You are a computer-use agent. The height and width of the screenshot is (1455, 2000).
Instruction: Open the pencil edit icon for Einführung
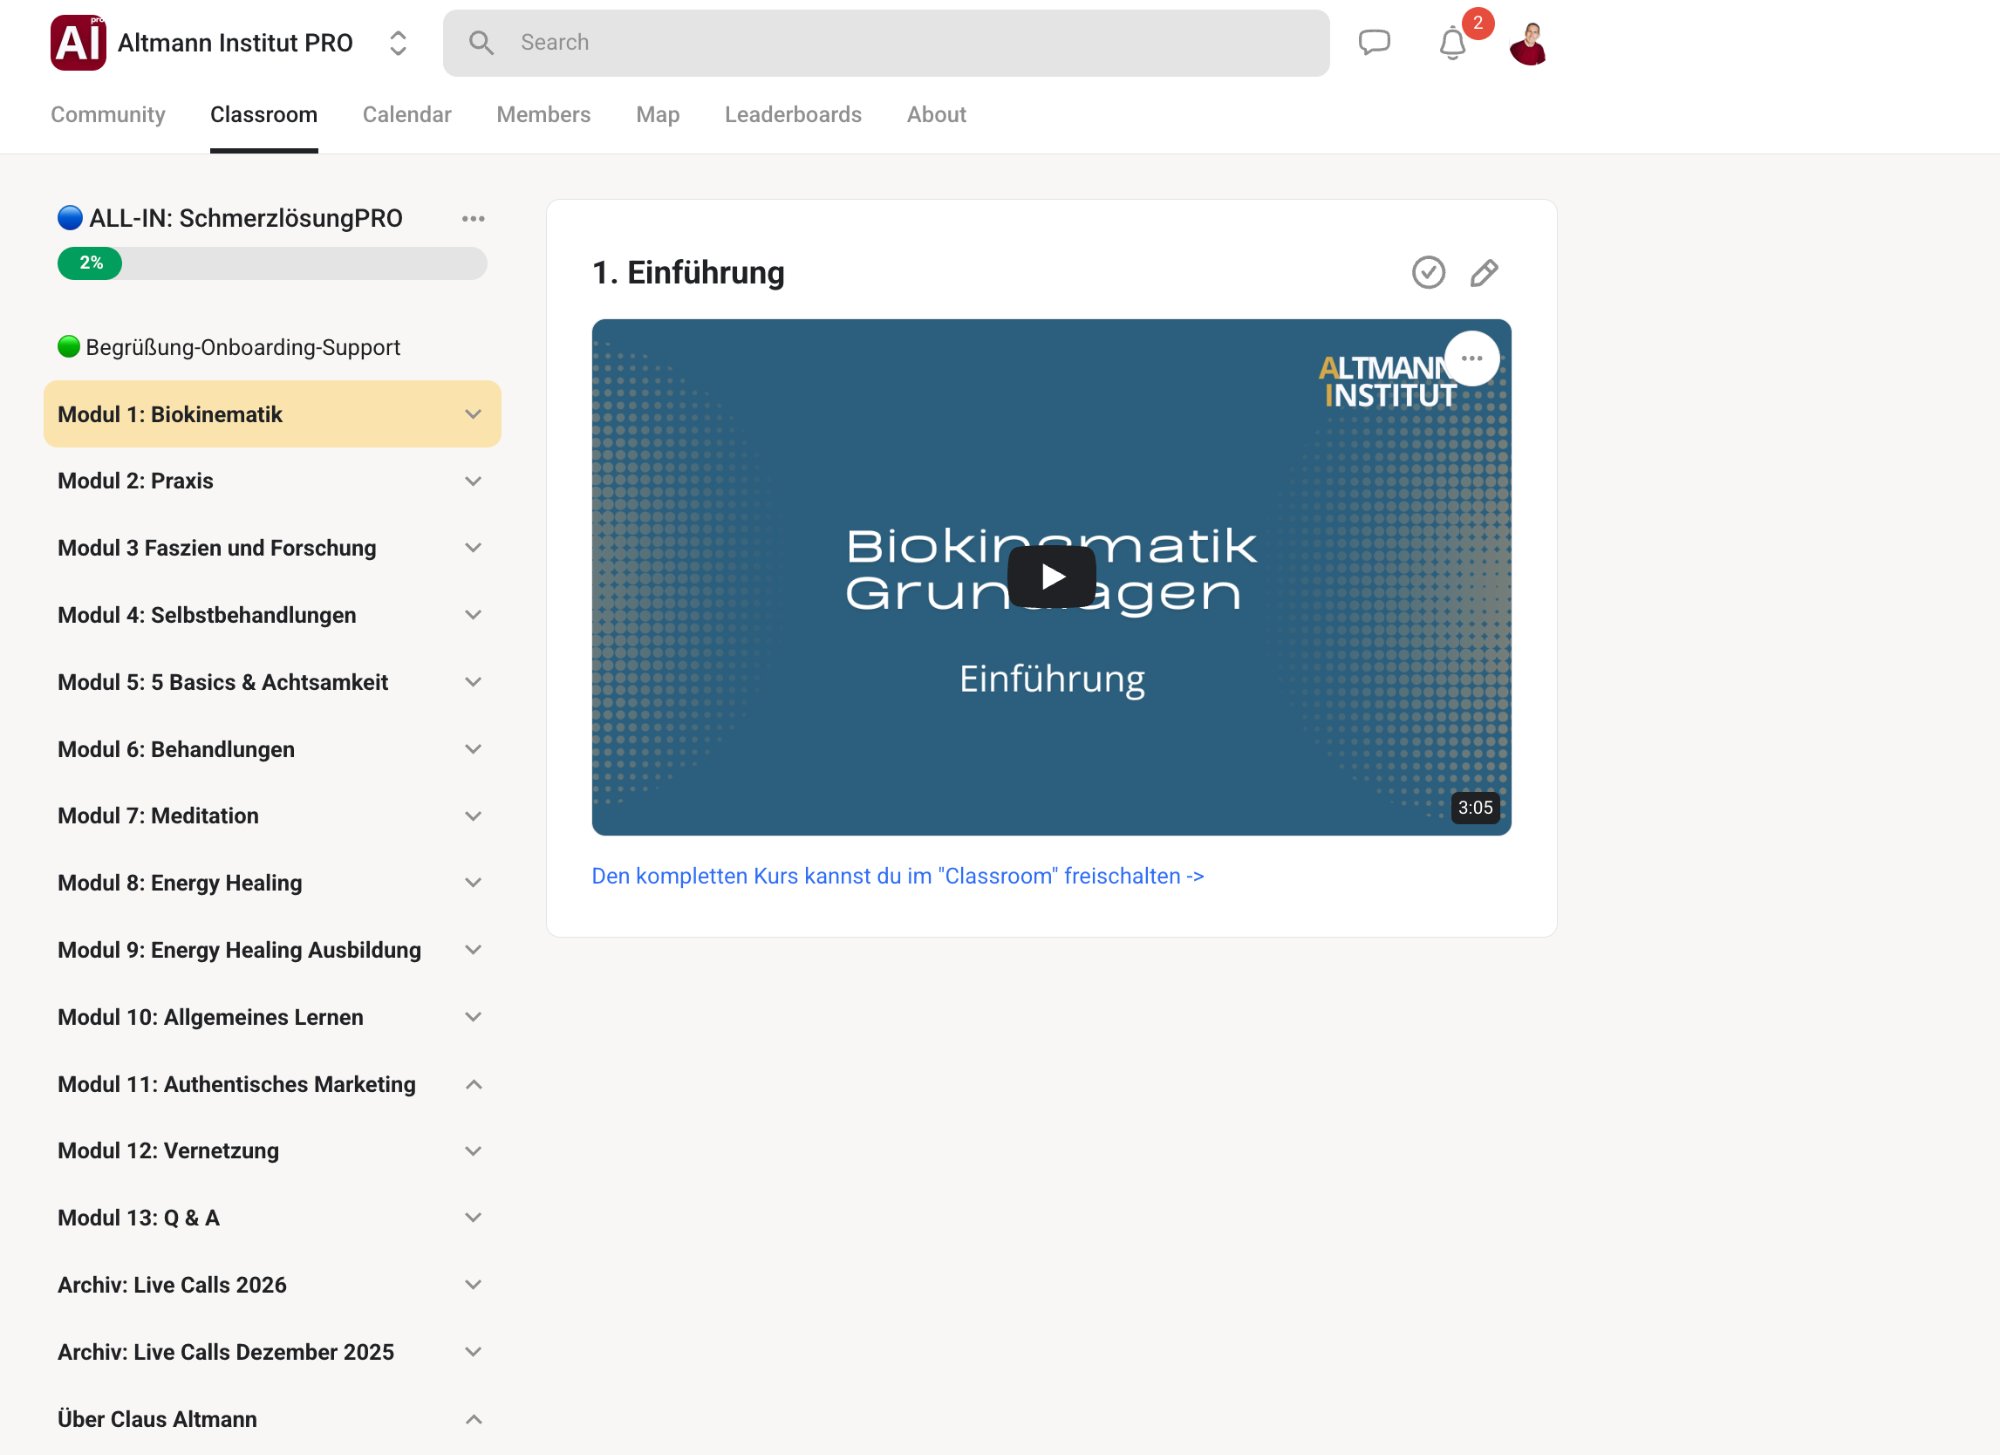pyautogui.click(x=1484, y=271)
